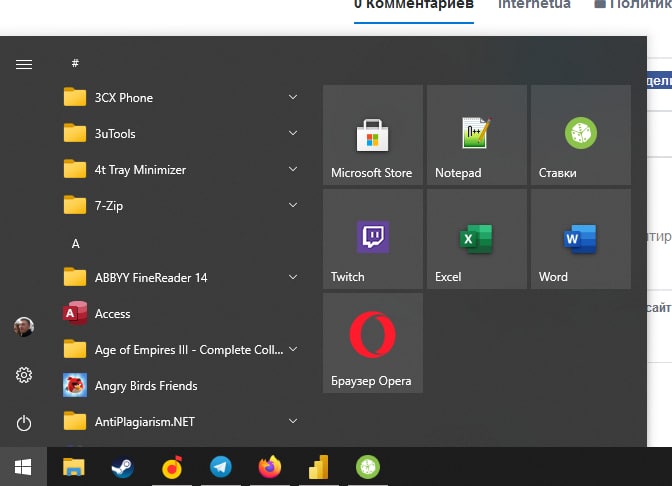The width and height of the screenshot is (672, 486).
Task: Launch Angry Birds Friends app
Action: 180,386
